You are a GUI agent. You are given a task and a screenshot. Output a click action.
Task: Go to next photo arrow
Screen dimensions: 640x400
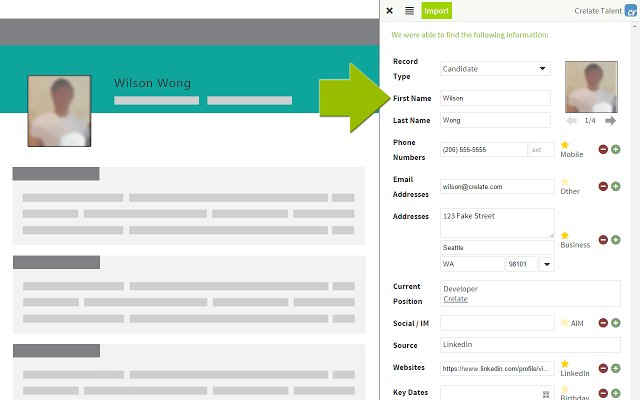(611, 120)
